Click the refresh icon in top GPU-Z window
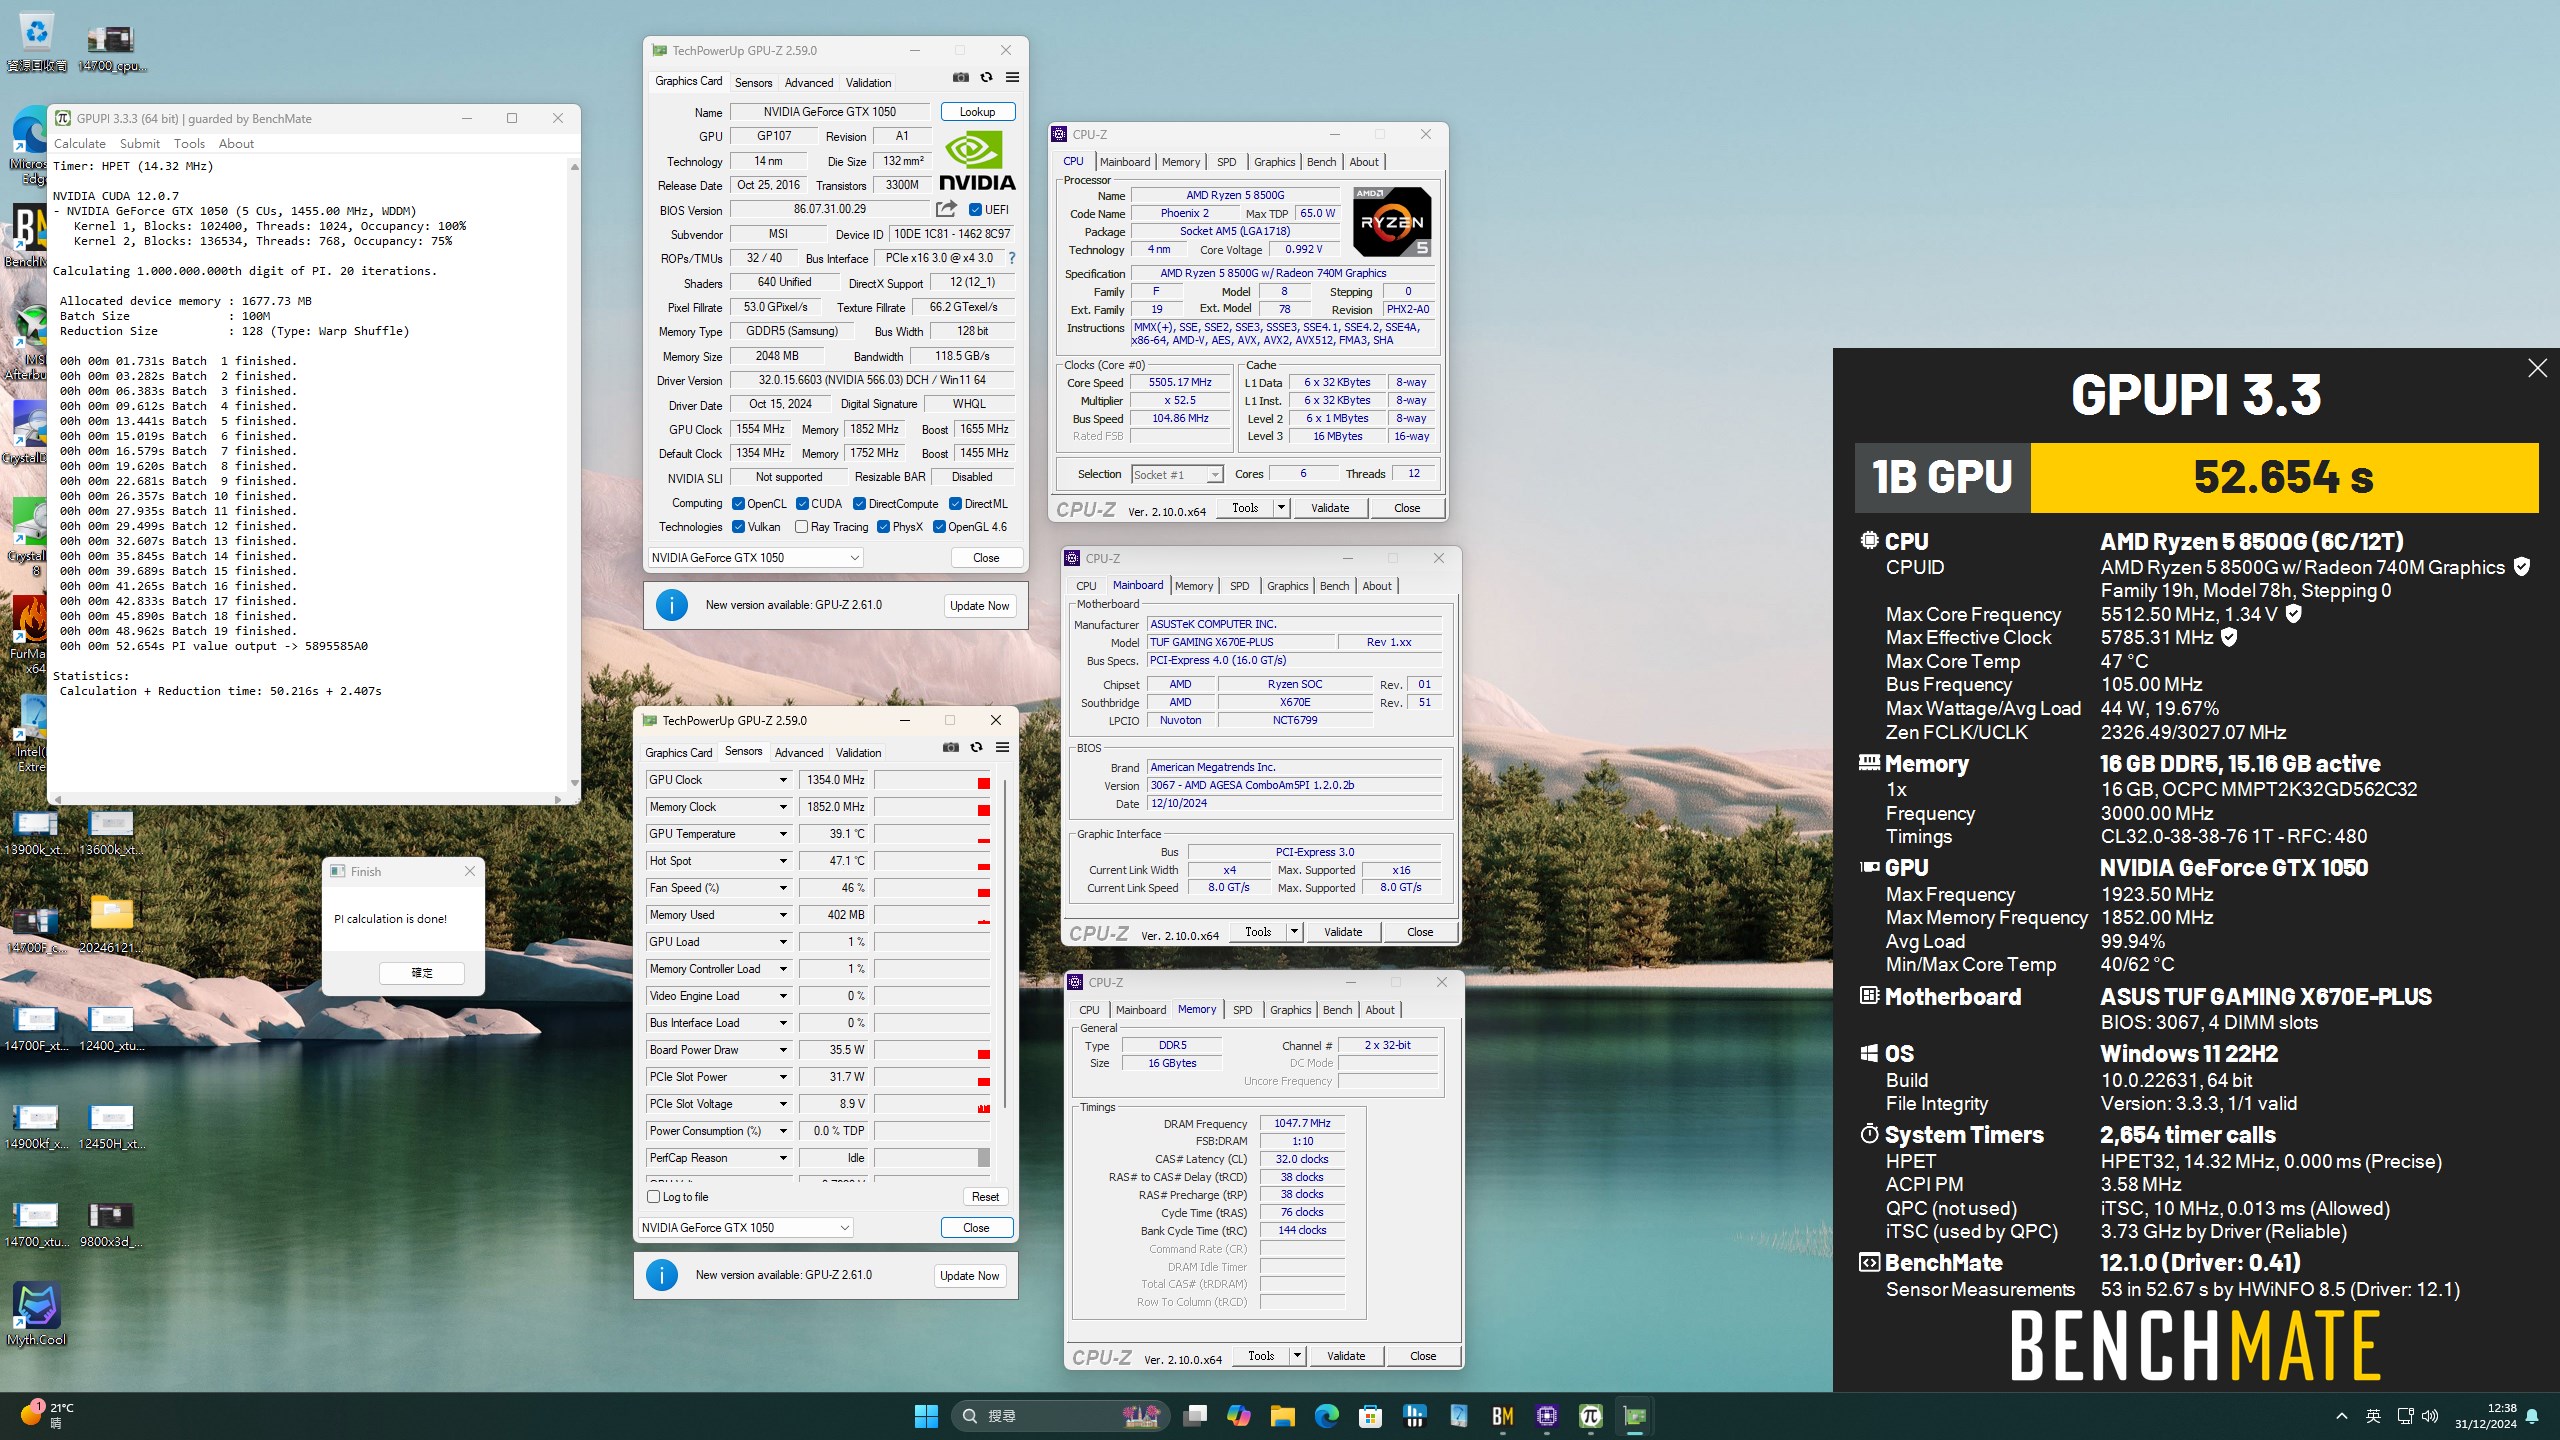Viewport: 2560px width, 1440px height. (986, 78)
